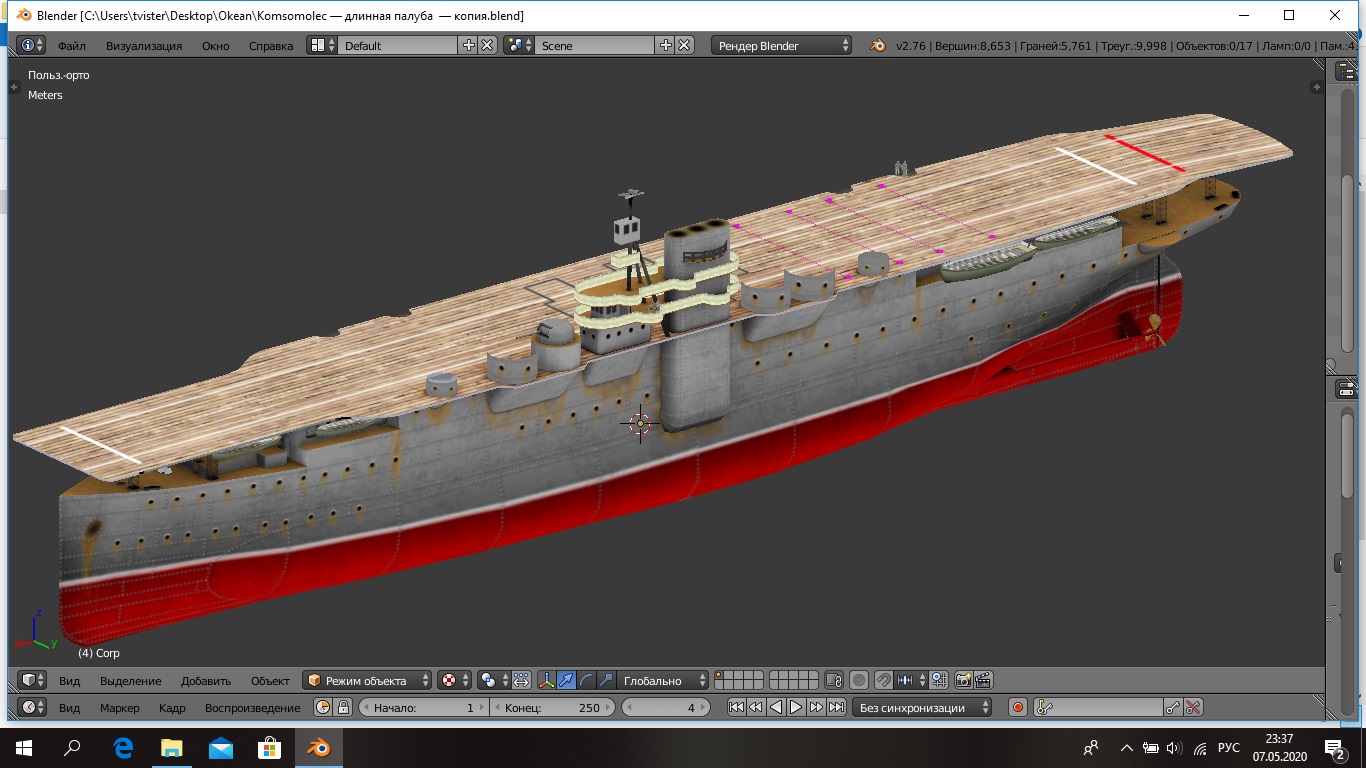Toggle snap magnet in 3D view header
This screenshot has width=1366, height=768.
[883, 681]
